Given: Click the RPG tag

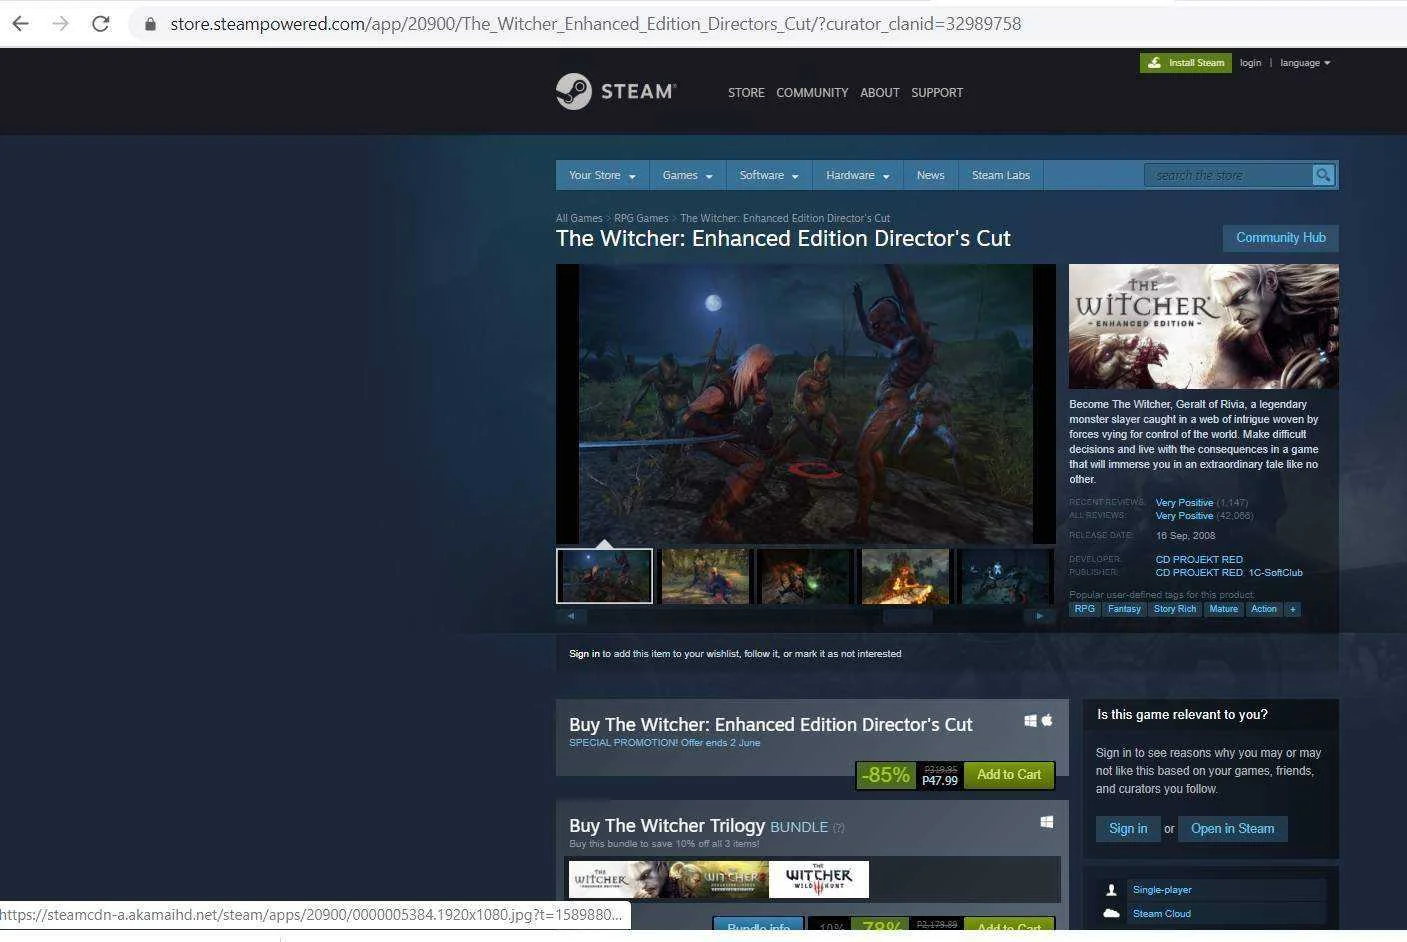Looking at the screenshot, I should (1084, 609).
